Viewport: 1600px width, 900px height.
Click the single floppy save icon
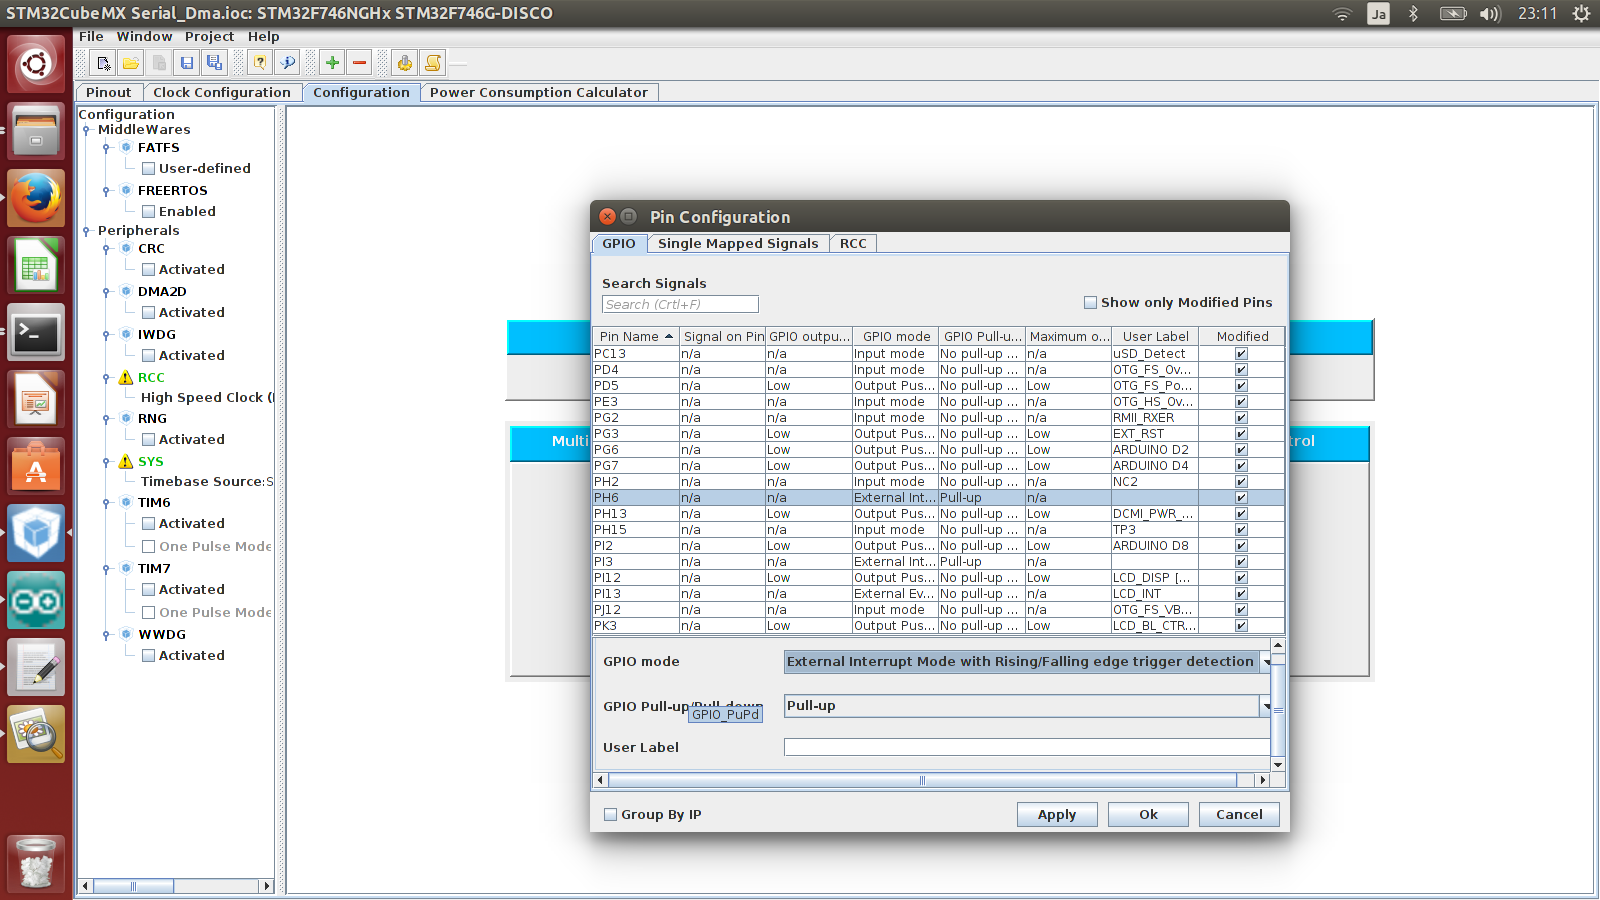[x=187, y=63]
